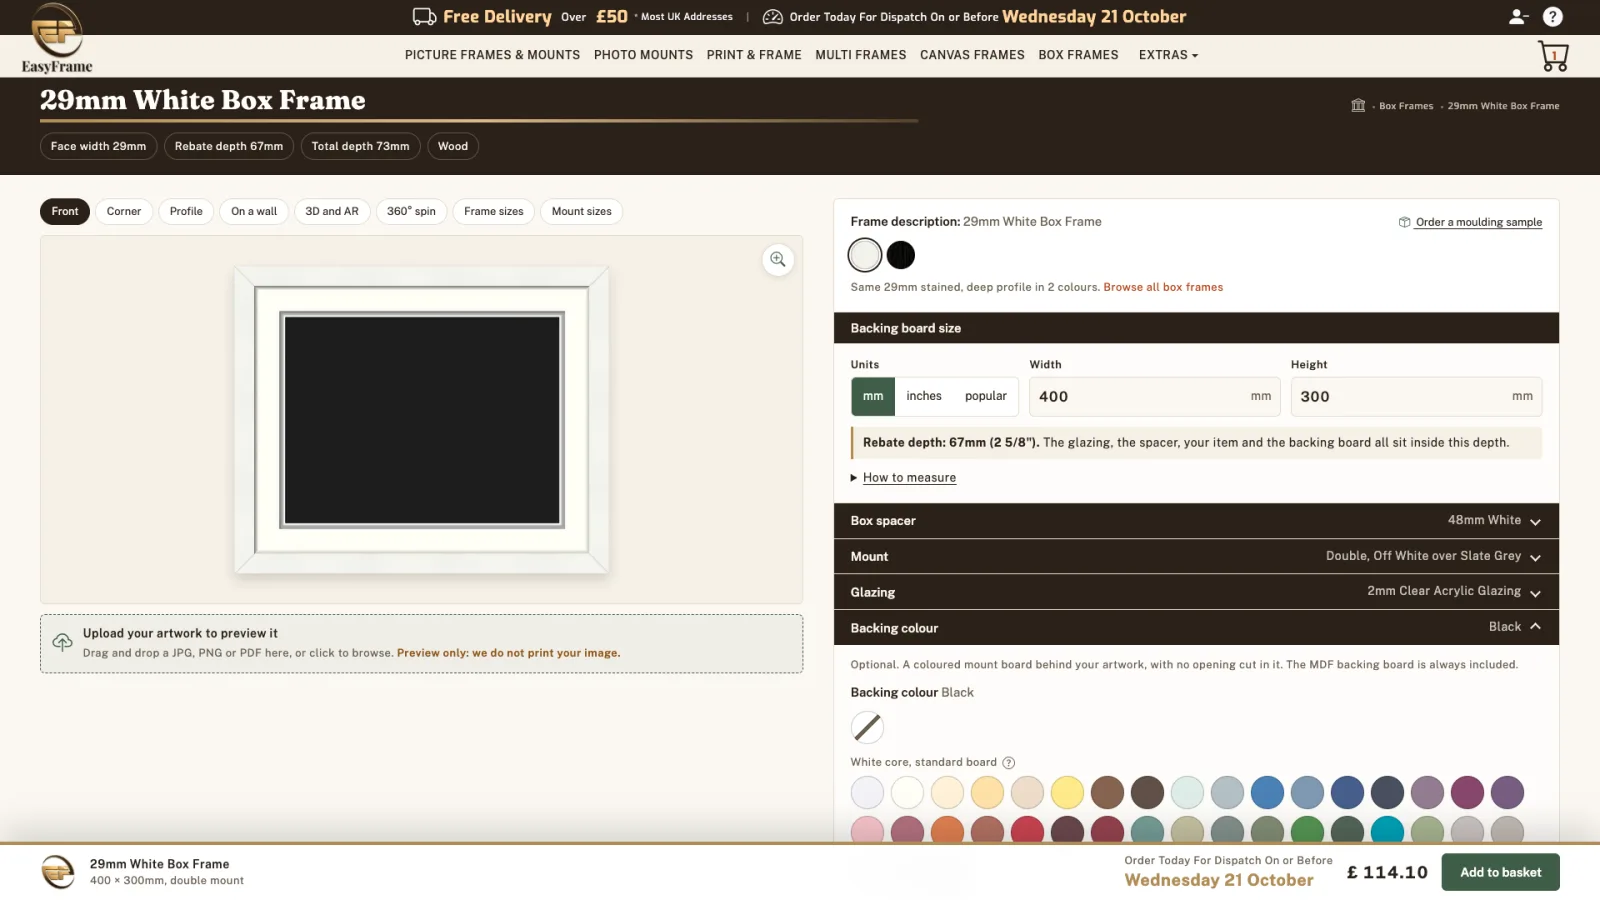Viewport: 1600px width, 900px height.
Task: Open the Picture Frames & Mounts menu
Action: point(492,55)
